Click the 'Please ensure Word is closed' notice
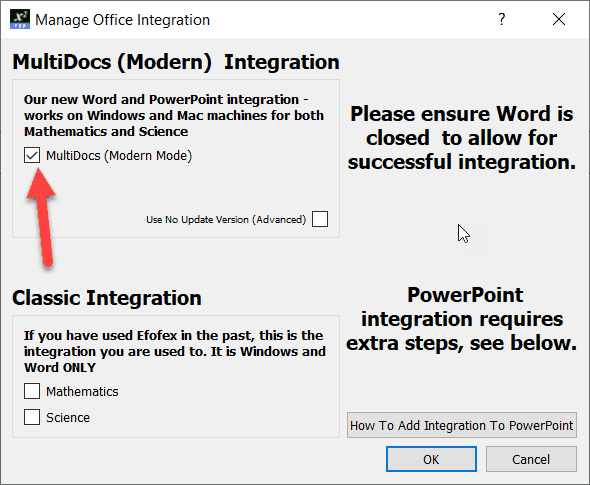The image size is (590, 485). [x=462, y=138]
